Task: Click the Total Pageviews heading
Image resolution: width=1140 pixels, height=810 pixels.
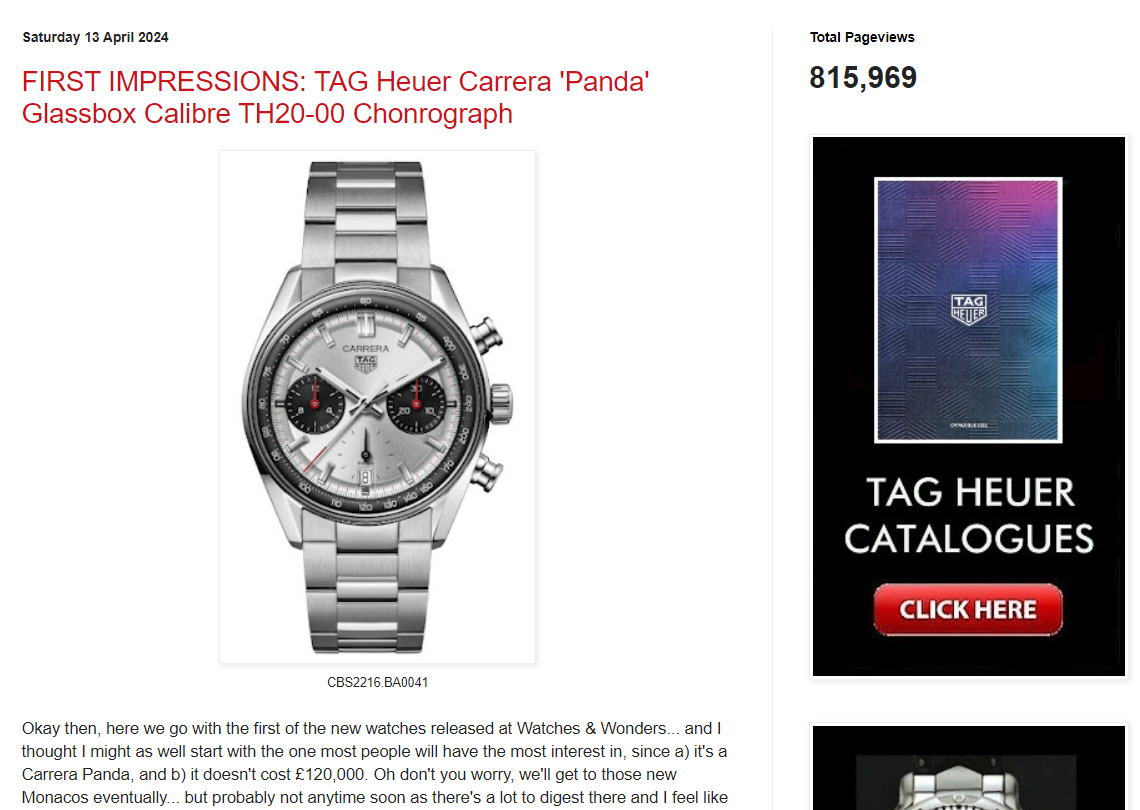Action: coord(862,37)
